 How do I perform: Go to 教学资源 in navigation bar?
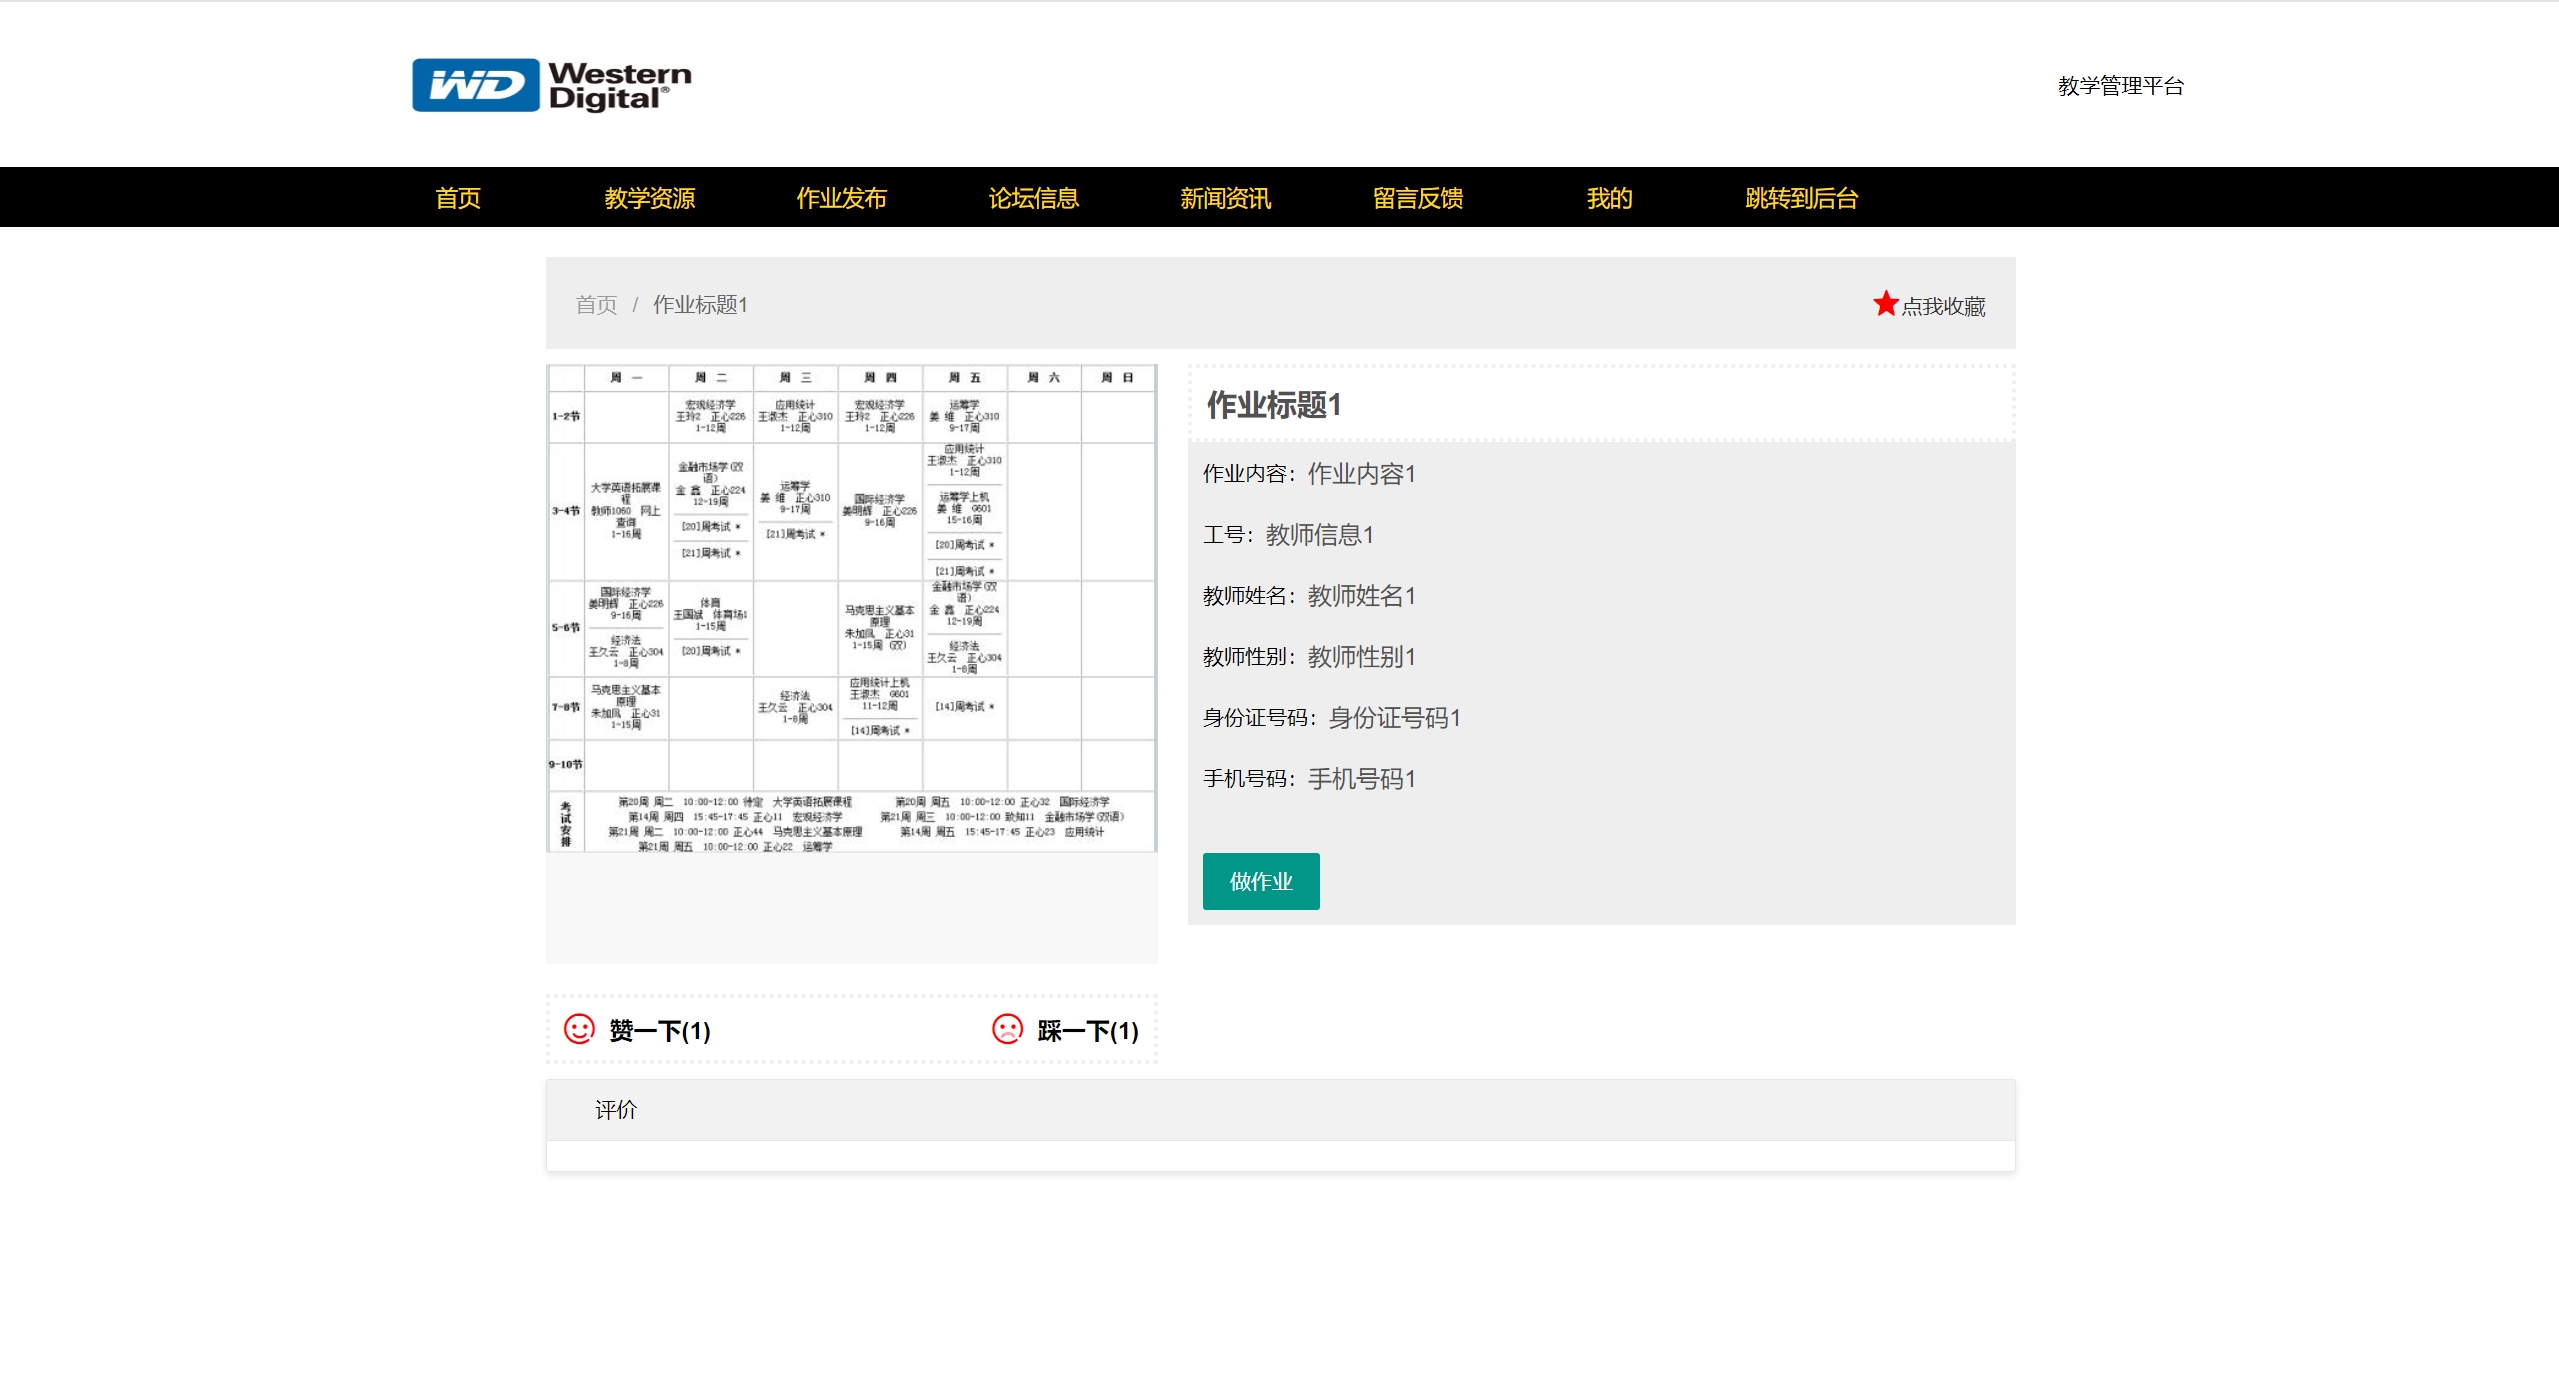649,198
